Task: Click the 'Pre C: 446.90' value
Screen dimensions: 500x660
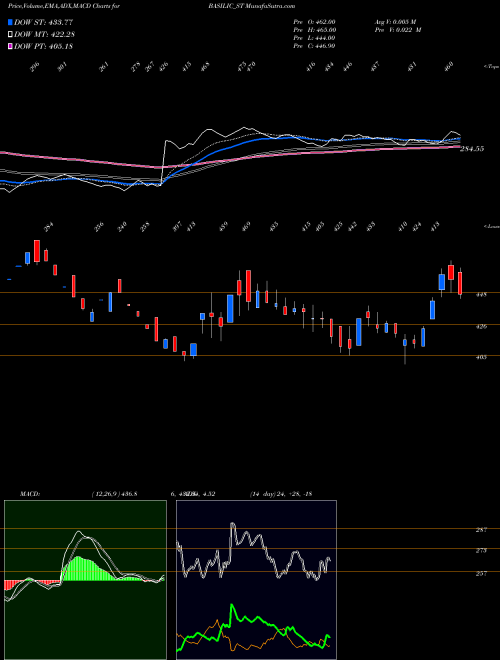Action: coord(314,46)
